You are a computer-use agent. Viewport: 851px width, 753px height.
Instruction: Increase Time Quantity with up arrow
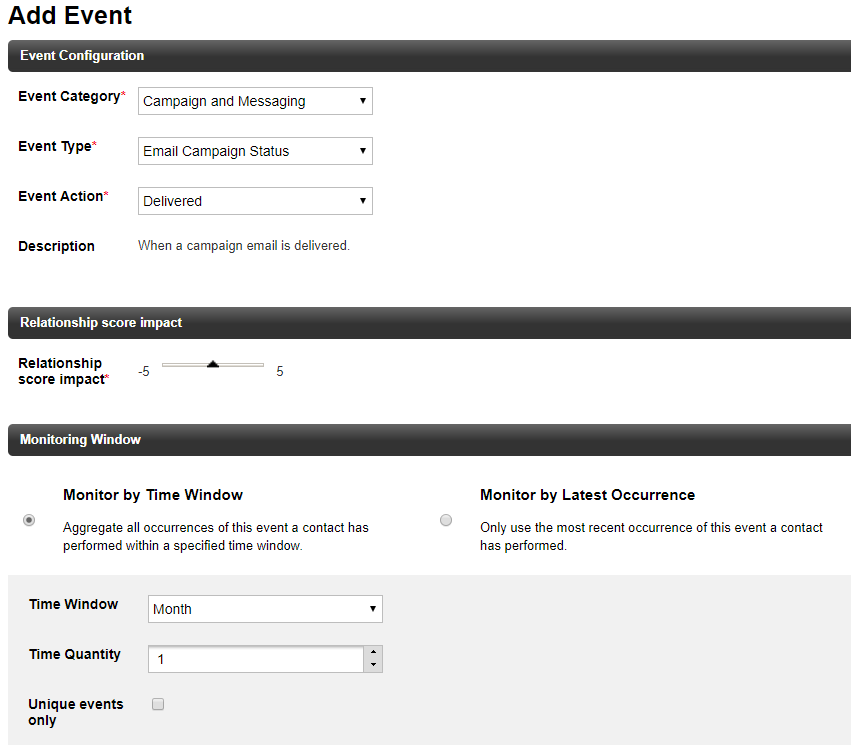click(373, 653)
